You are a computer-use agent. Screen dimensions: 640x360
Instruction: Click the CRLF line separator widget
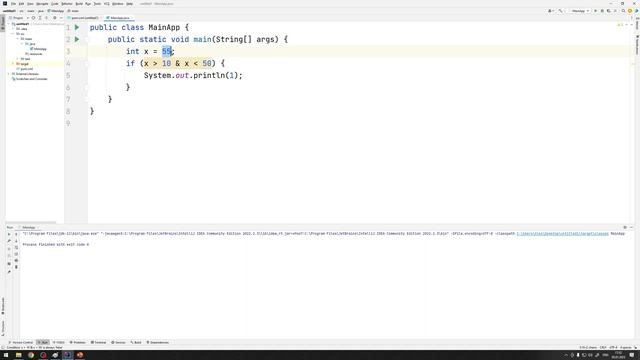pos(603,347)
